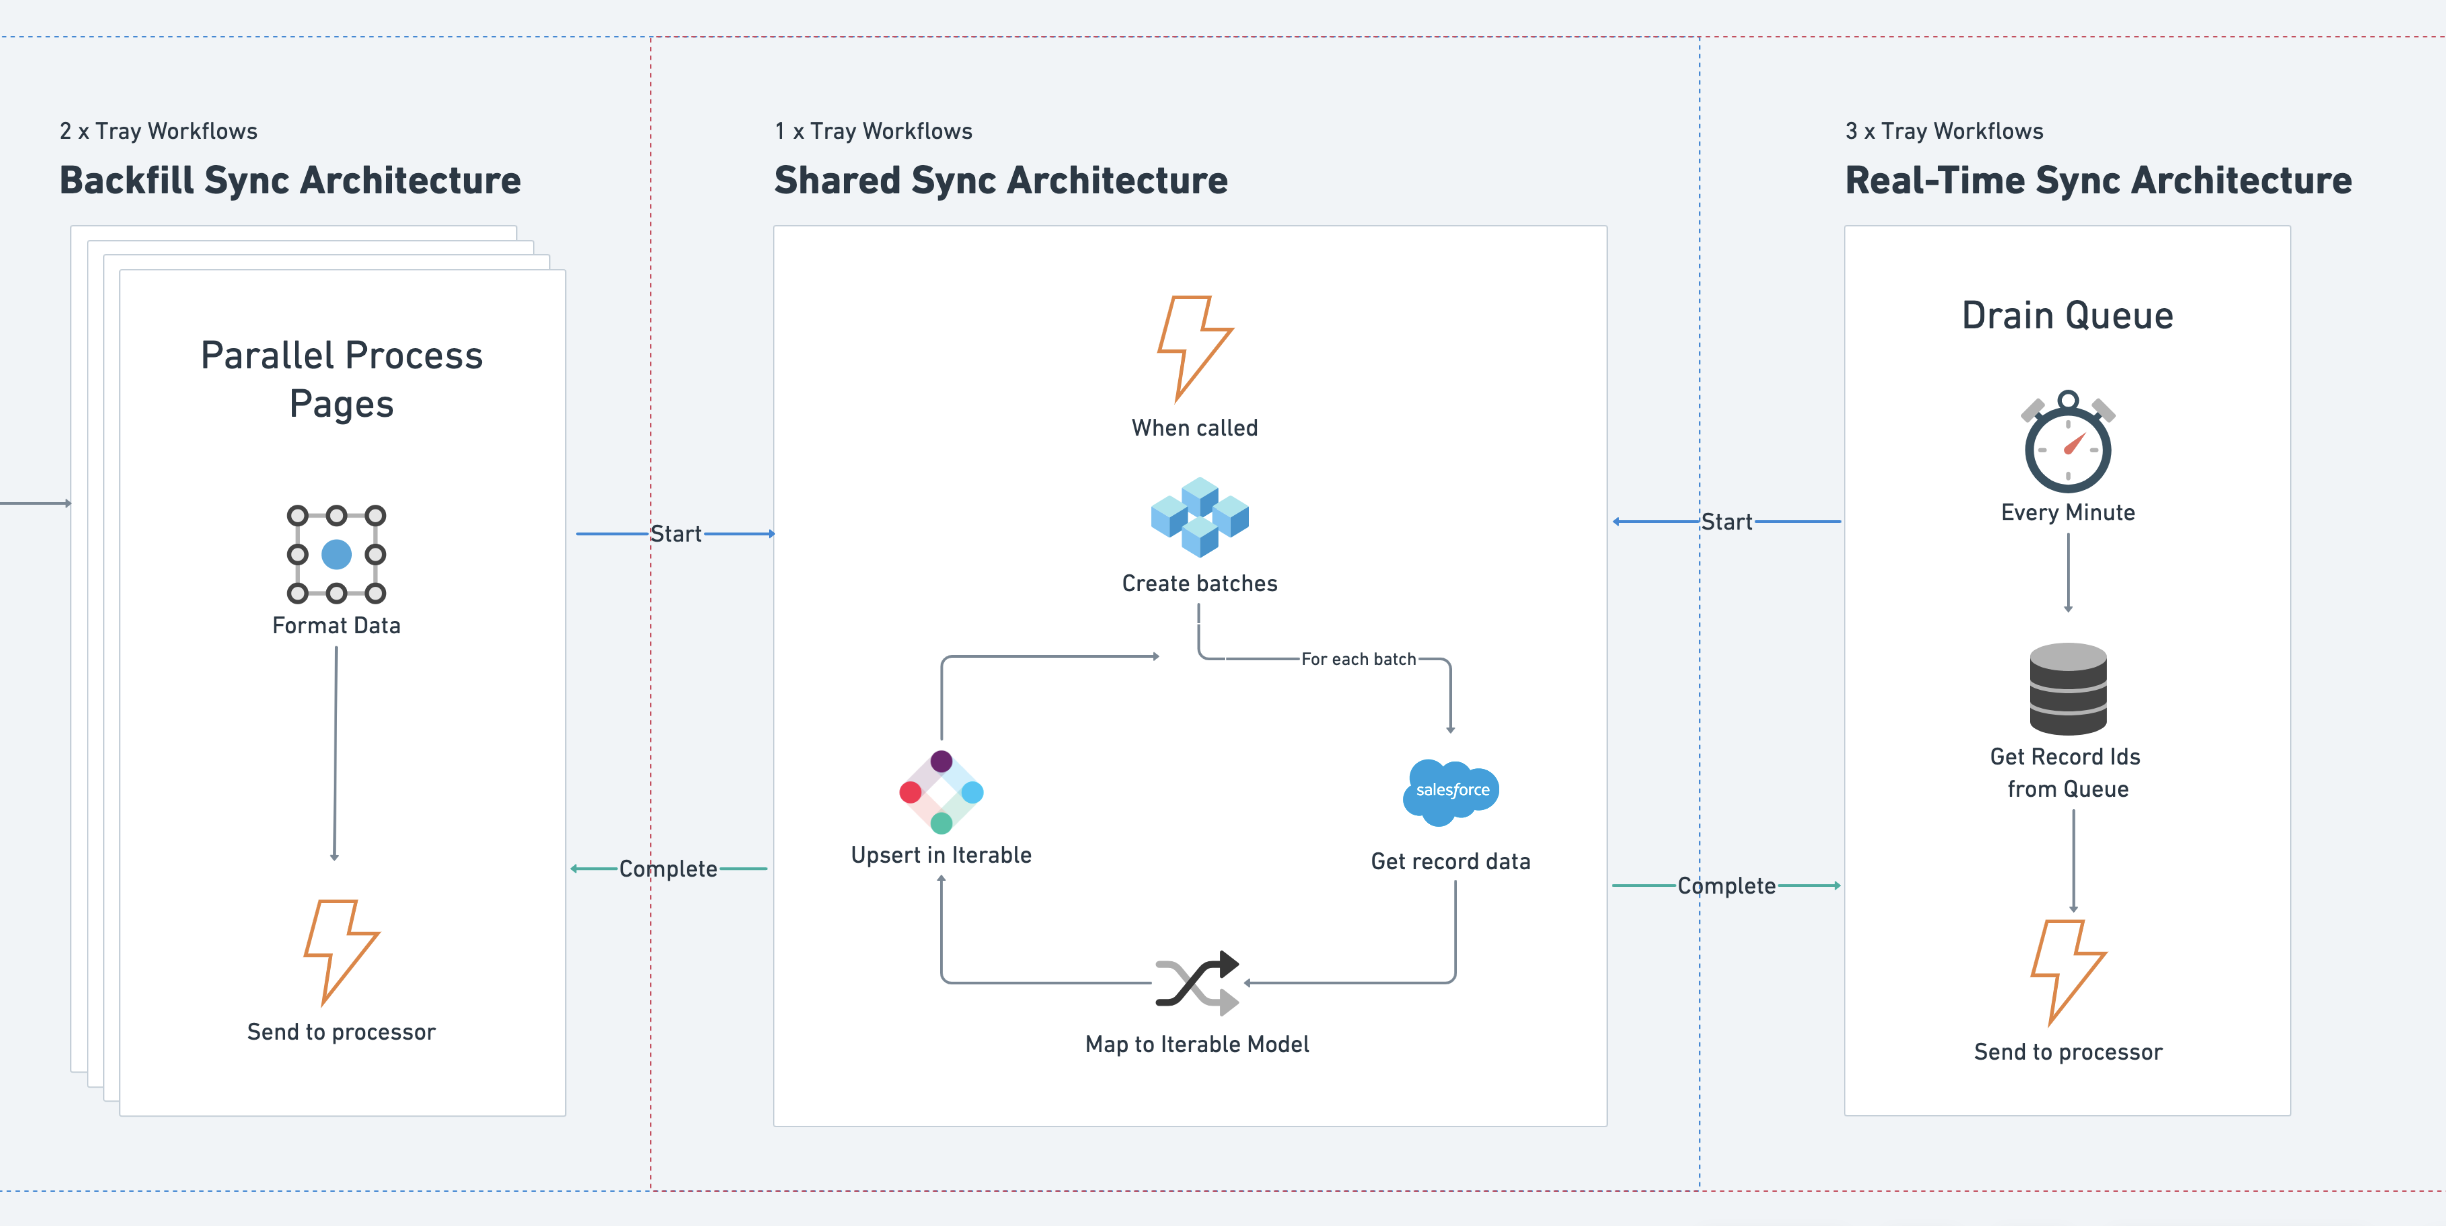The width and height of the screenshot is (2446, 1226).
Task: Select the Map to Iterable Model shuffle icon
Action: click(1197, 983)
